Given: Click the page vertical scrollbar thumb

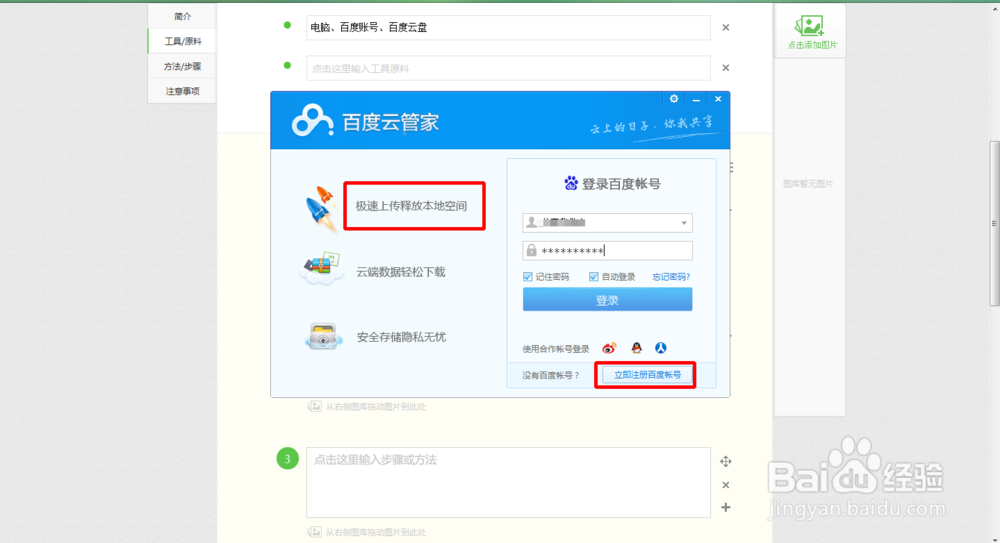Looking at the screenshot, I should click(x=994, y=223).
